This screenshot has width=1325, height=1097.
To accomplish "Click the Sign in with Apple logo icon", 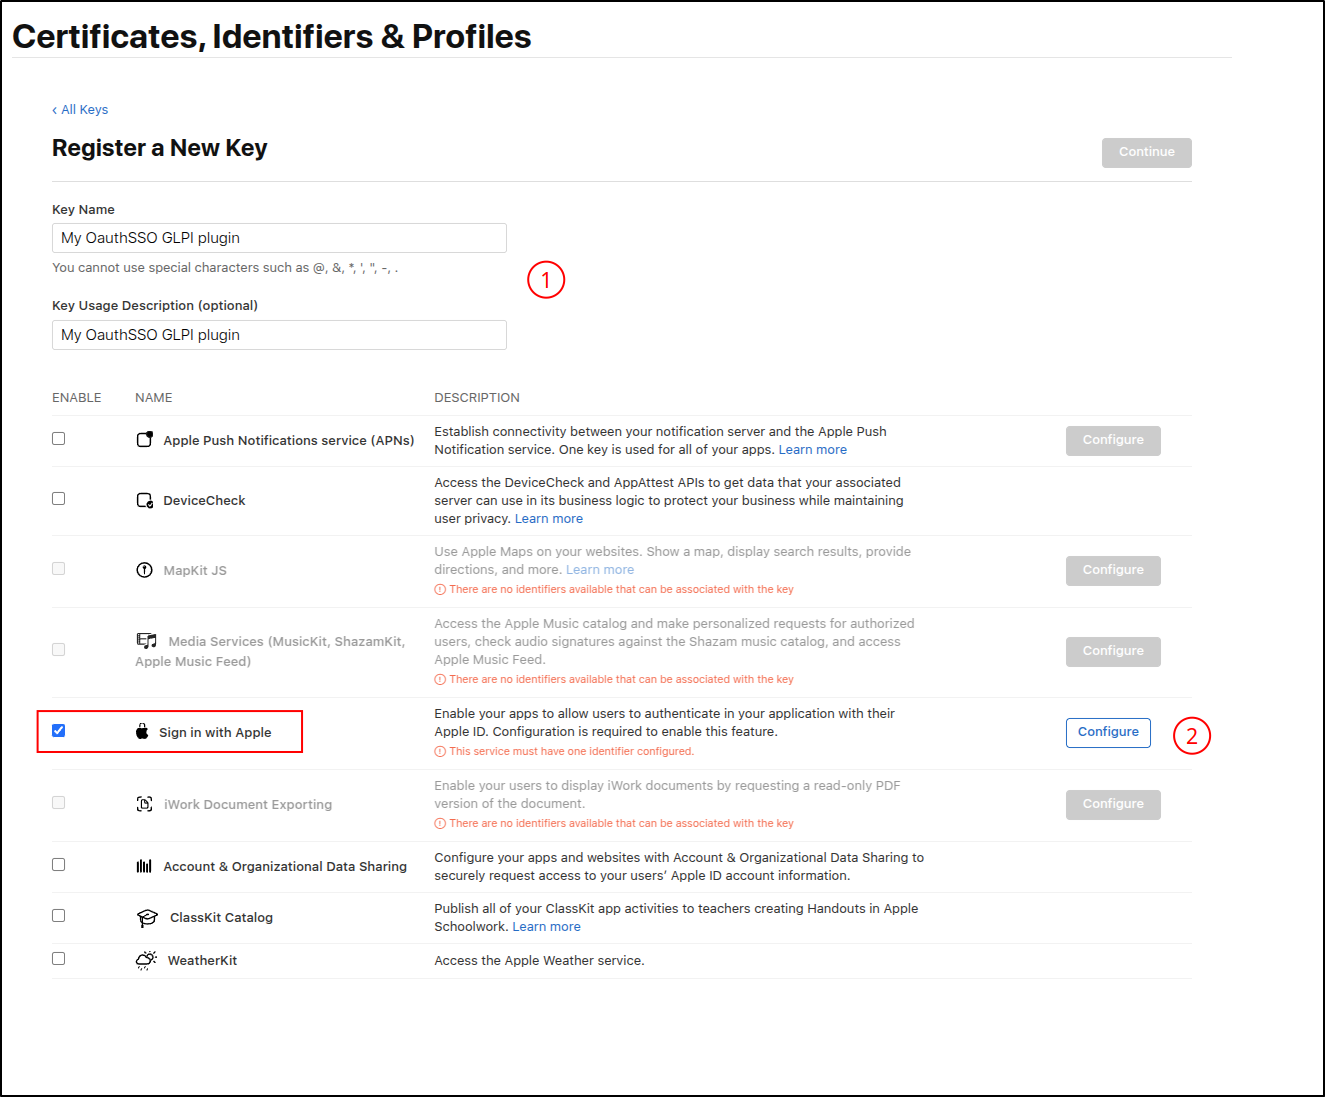I will coord(142,732).
